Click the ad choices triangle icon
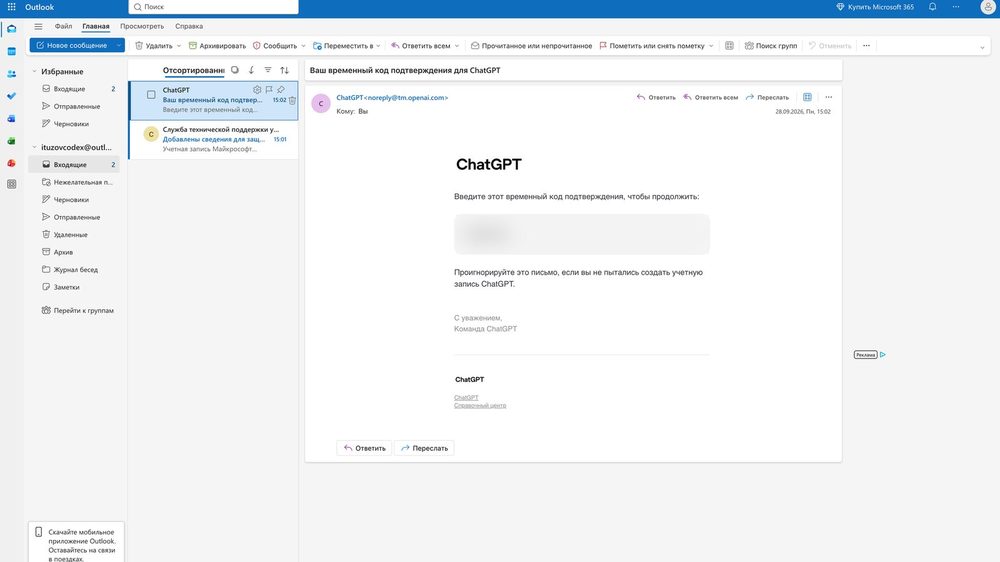Viewport: 1000px width, 562px height. click(x=883, y=355)
